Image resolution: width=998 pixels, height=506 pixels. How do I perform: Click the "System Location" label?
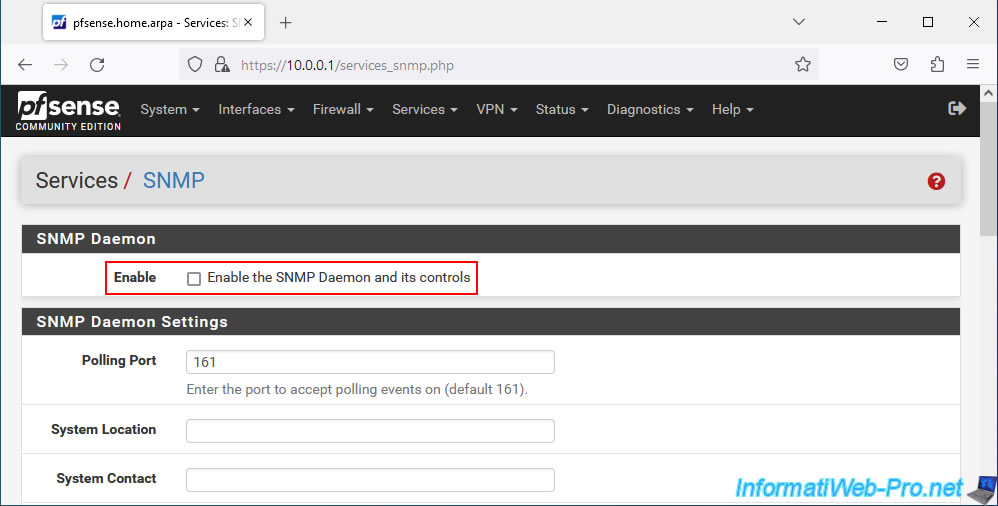tap(104, 430)
